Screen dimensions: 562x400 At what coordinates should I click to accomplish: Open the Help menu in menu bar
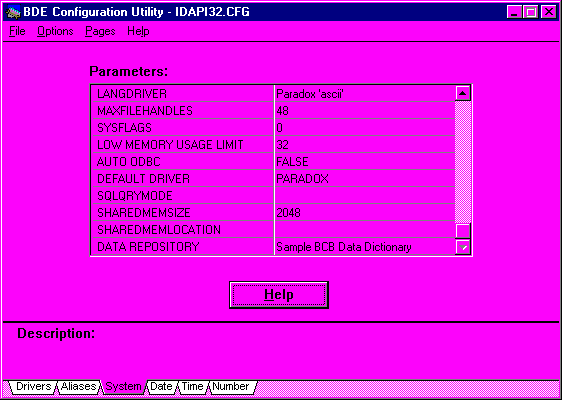point(138,32)
